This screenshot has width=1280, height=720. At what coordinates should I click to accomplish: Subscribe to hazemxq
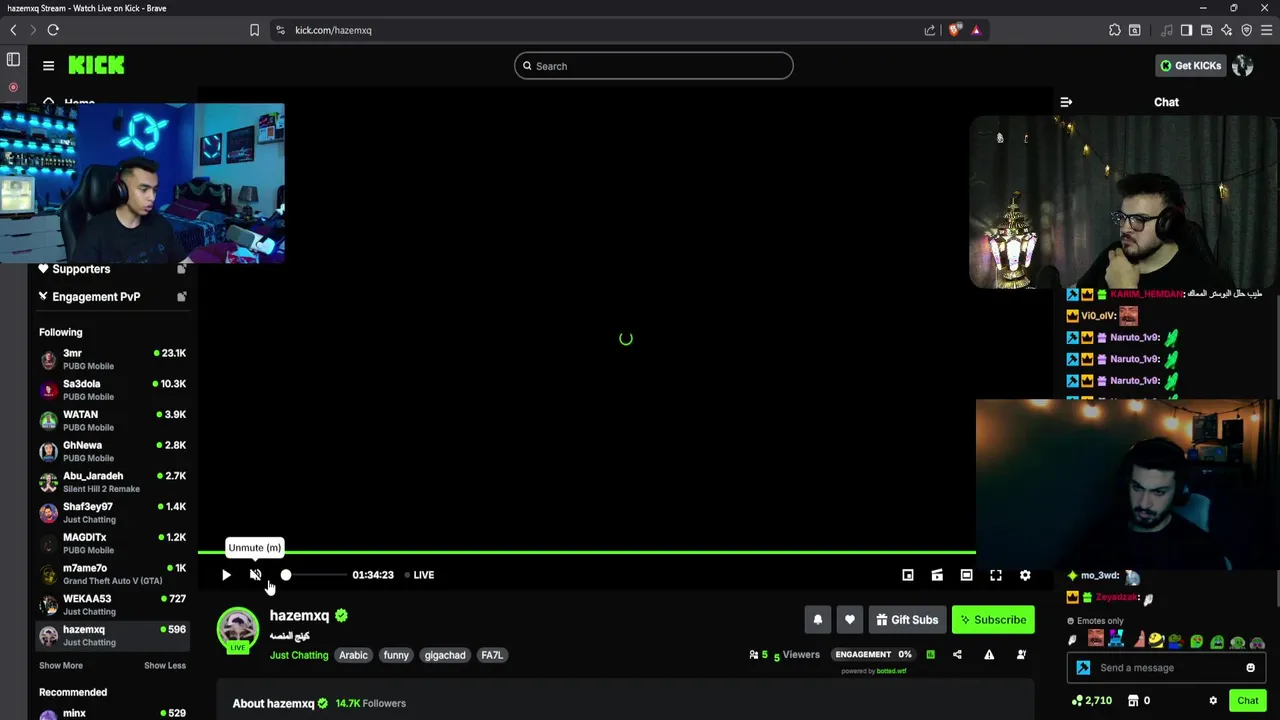click(x=993, y=620)
